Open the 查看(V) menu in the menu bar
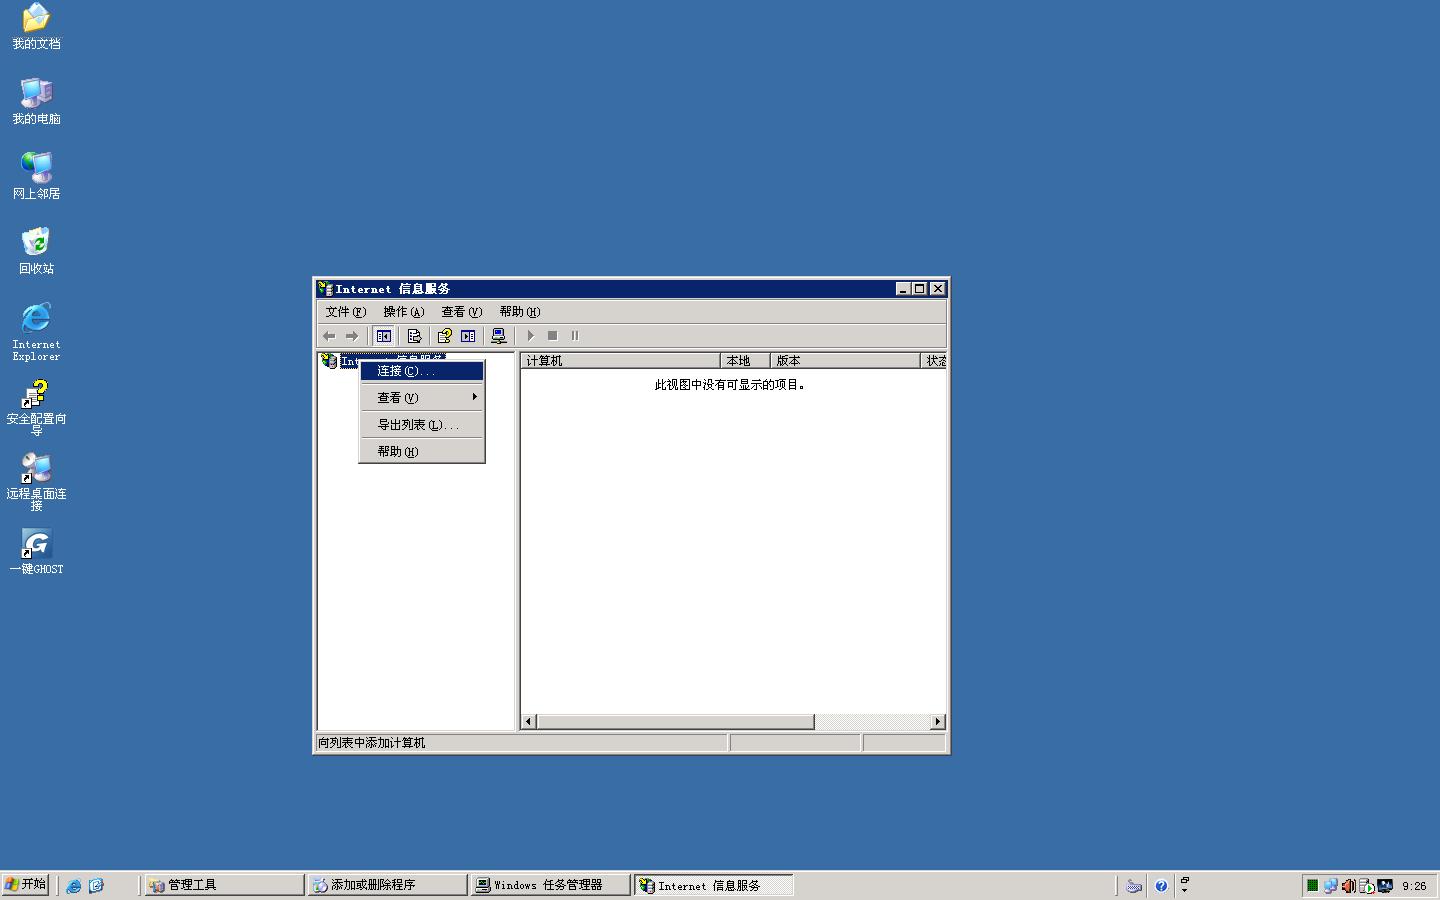This screenshot has height=900, width=1440. pyautogui.click(x=462, y=312)
